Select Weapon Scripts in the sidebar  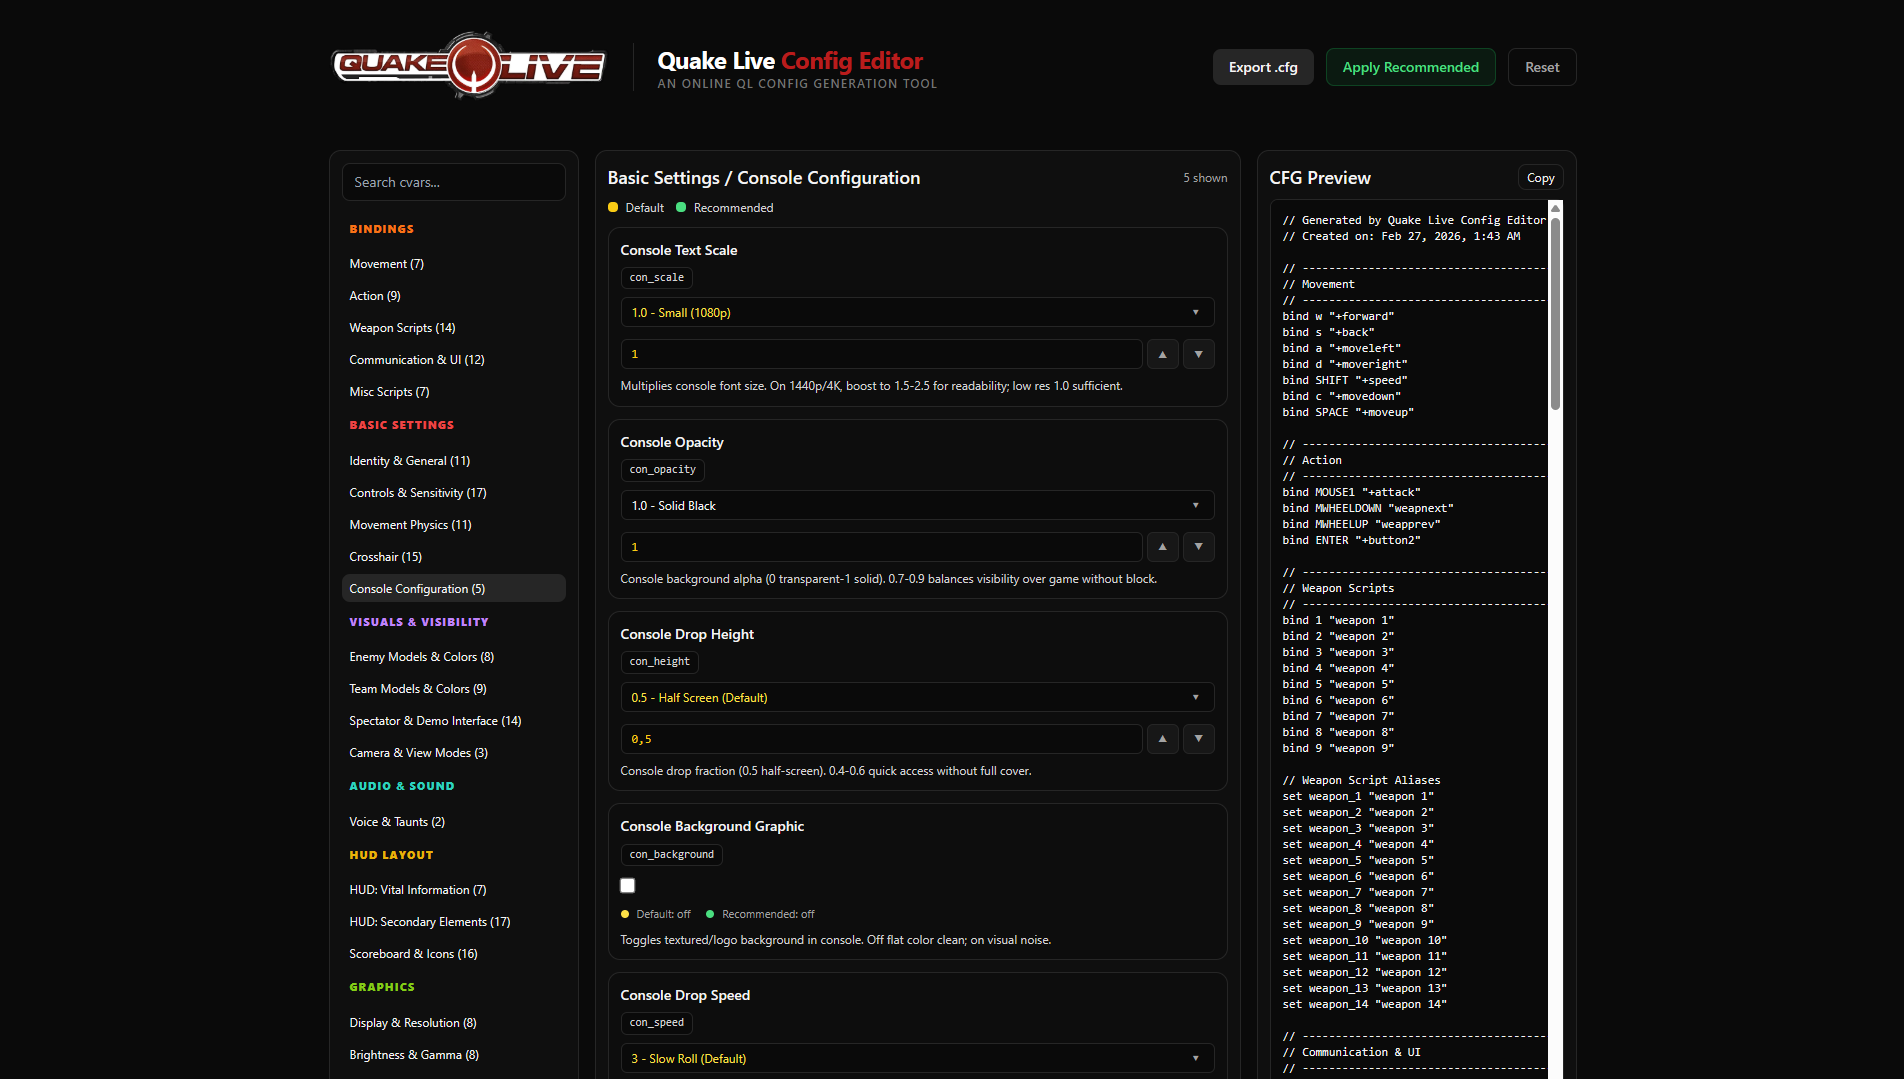(x=402, y=328)
